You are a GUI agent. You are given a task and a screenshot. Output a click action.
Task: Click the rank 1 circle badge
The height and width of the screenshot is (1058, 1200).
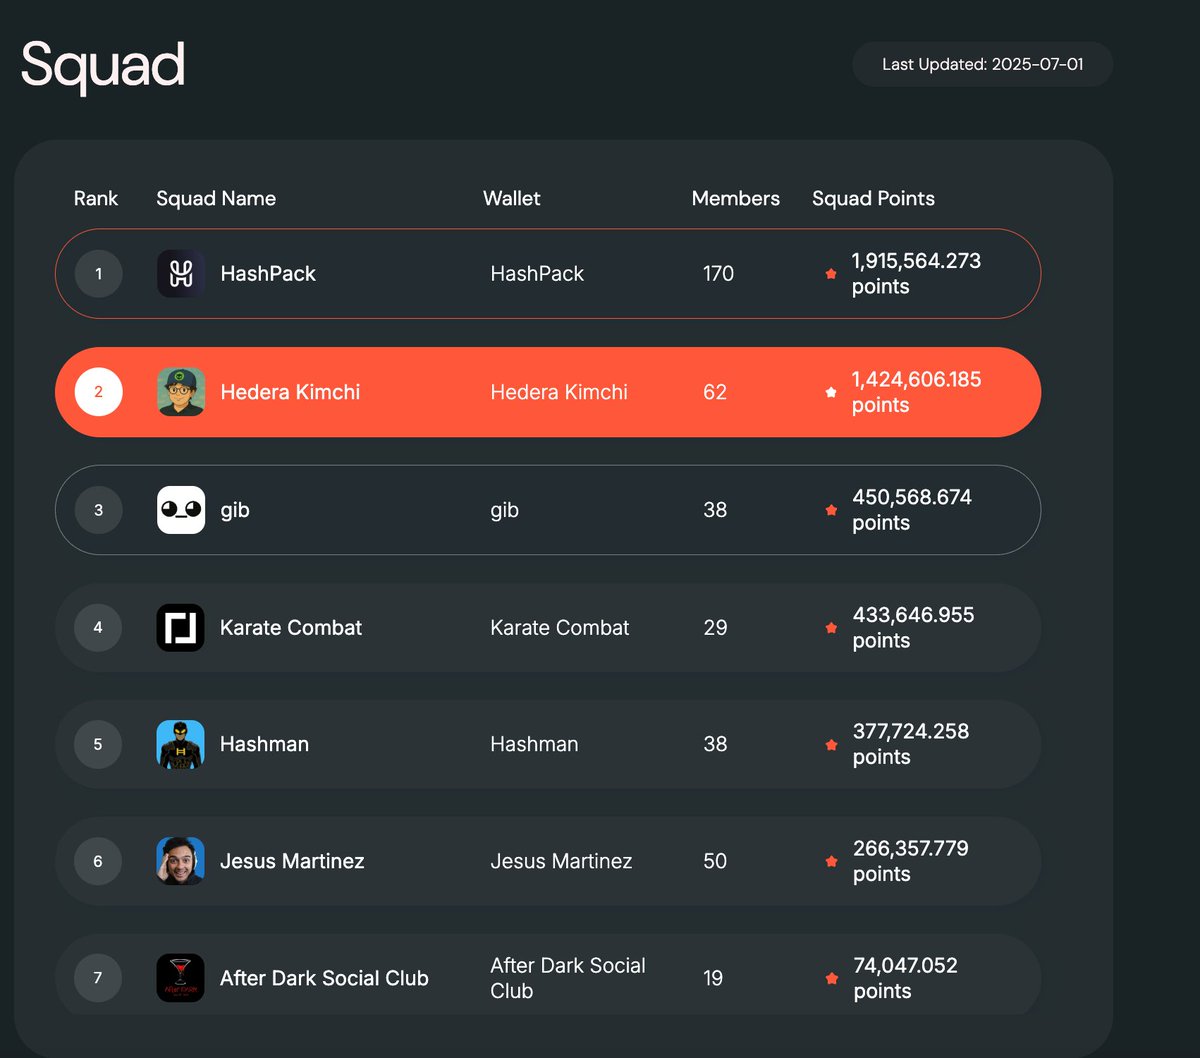(98, 274)
